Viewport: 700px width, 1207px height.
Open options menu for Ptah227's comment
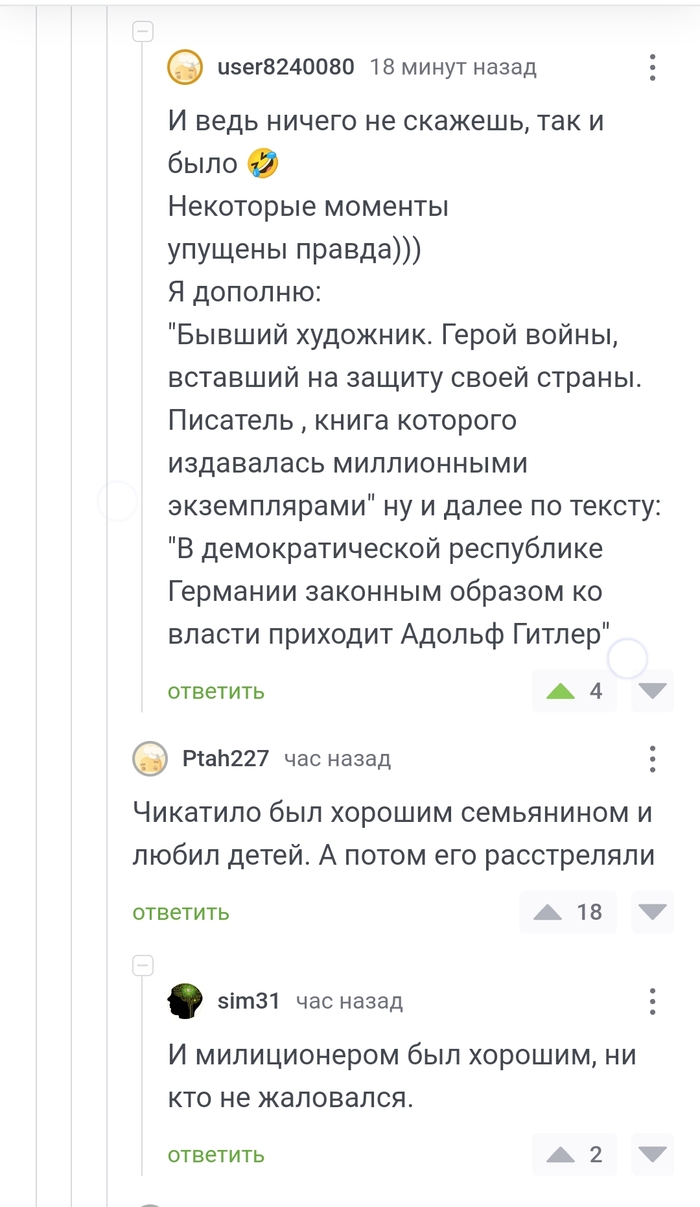(652, 759)
